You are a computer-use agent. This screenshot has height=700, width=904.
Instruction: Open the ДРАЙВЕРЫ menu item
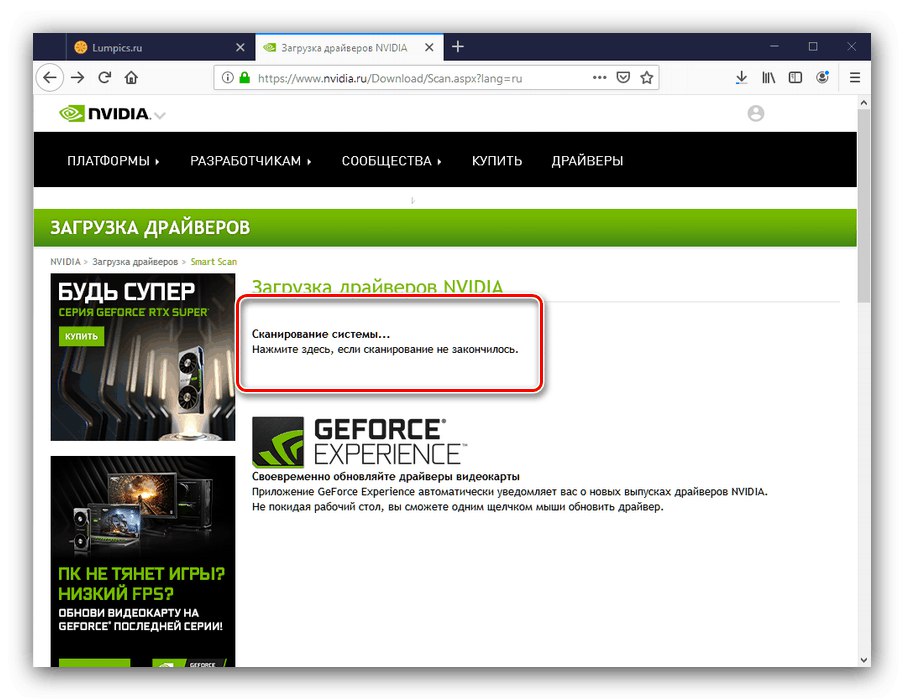point(587,160)
